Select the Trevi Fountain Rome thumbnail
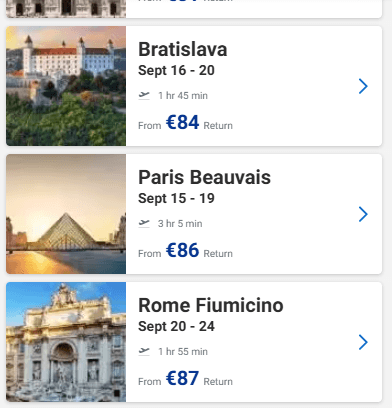Screen dimensions: 392x408 [66, 342]
